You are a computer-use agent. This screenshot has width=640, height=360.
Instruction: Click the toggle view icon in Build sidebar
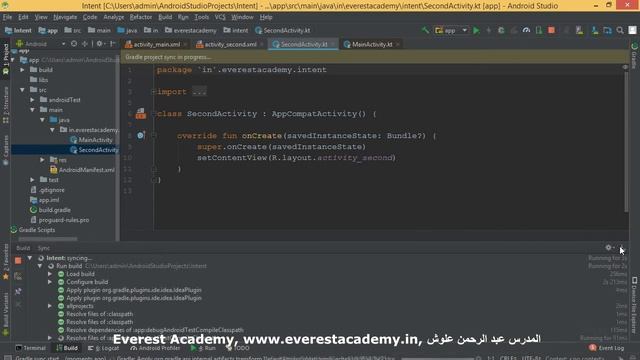[18, 276]
